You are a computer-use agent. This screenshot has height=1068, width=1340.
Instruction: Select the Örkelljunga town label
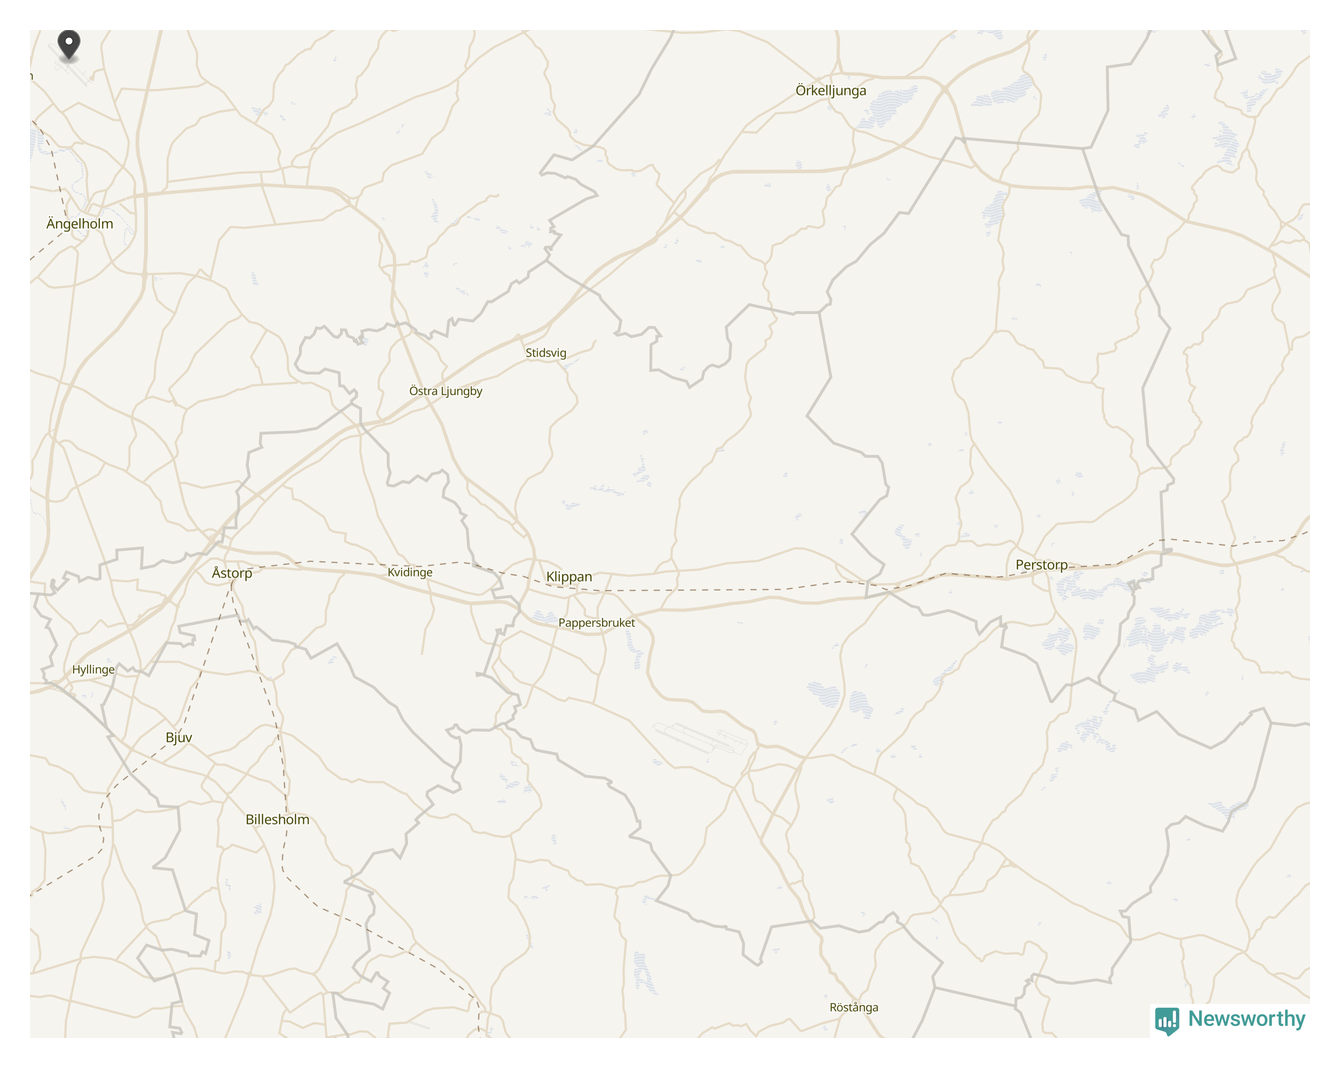[x=831, y=91]
